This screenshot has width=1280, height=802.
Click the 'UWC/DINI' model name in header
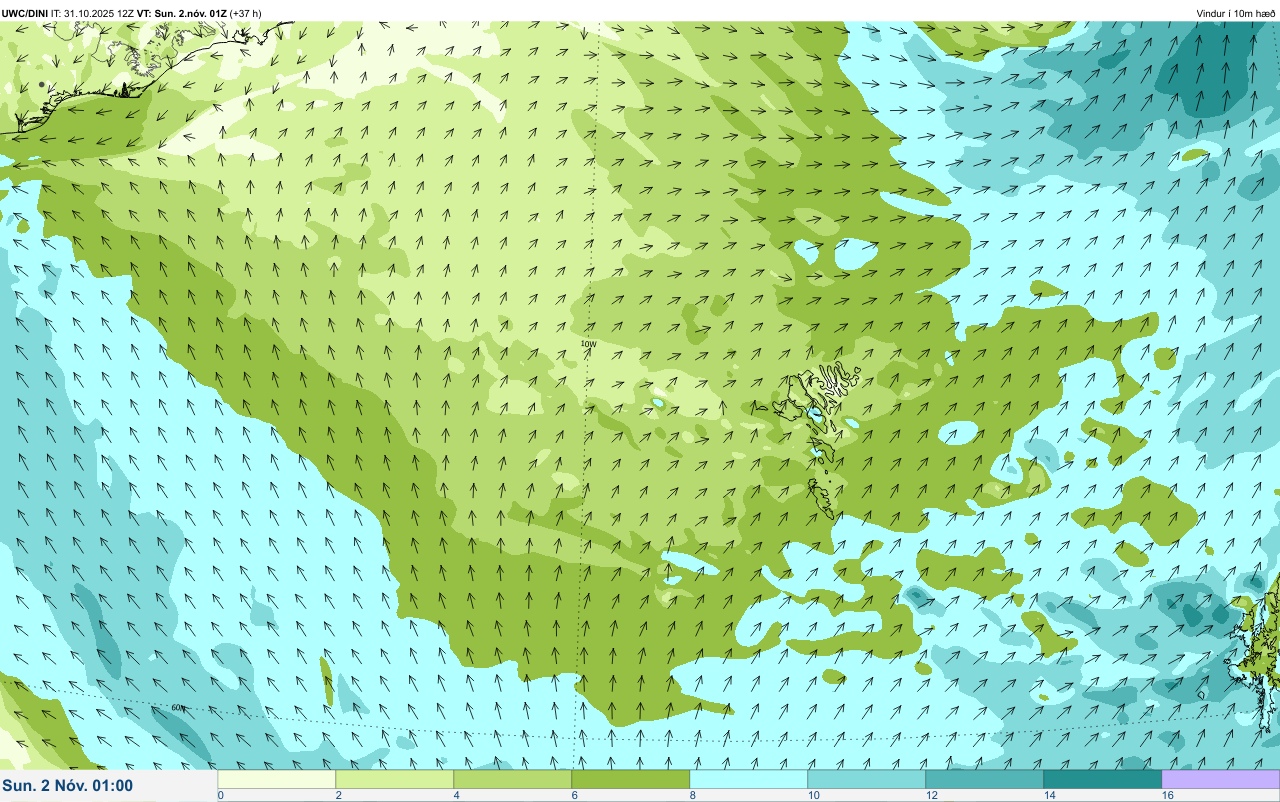click(25, 13)
